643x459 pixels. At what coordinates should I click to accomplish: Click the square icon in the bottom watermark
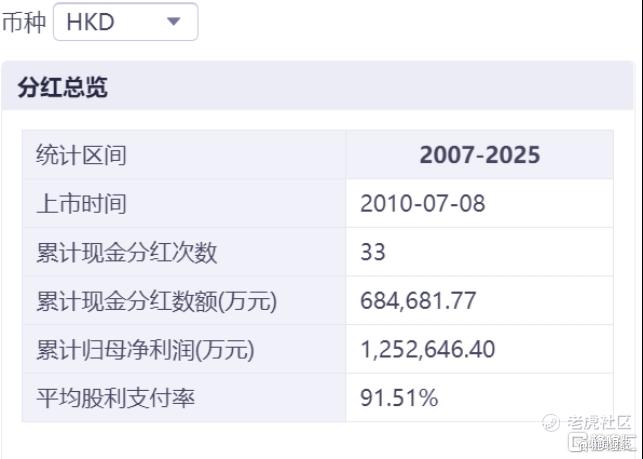coord(576,442)
